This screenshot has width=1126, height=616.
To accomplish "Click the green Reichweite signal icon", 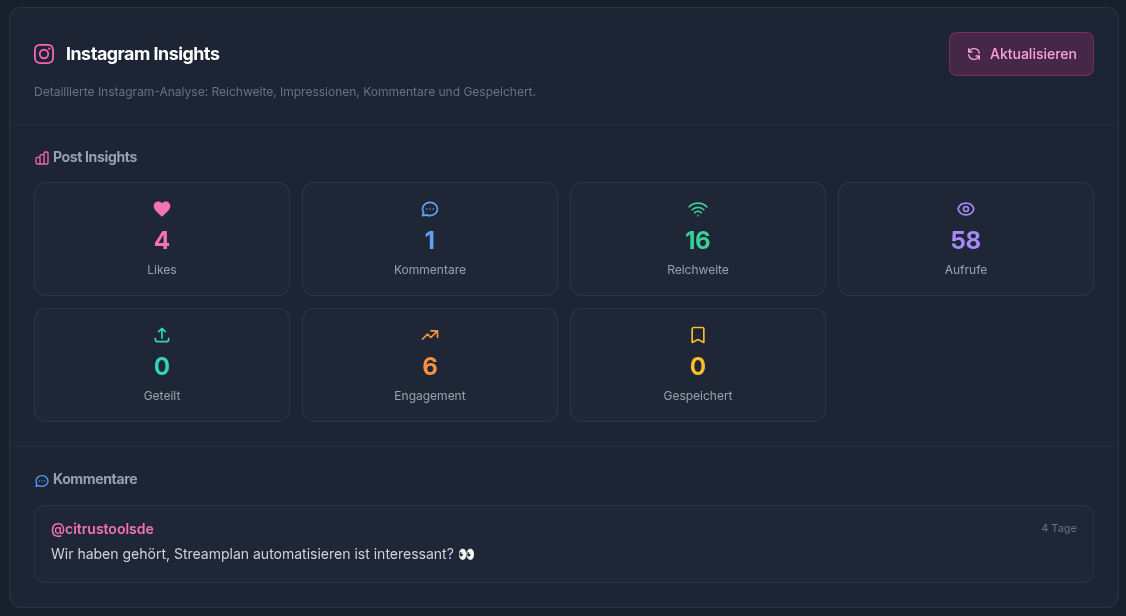I will click(698, 209).
